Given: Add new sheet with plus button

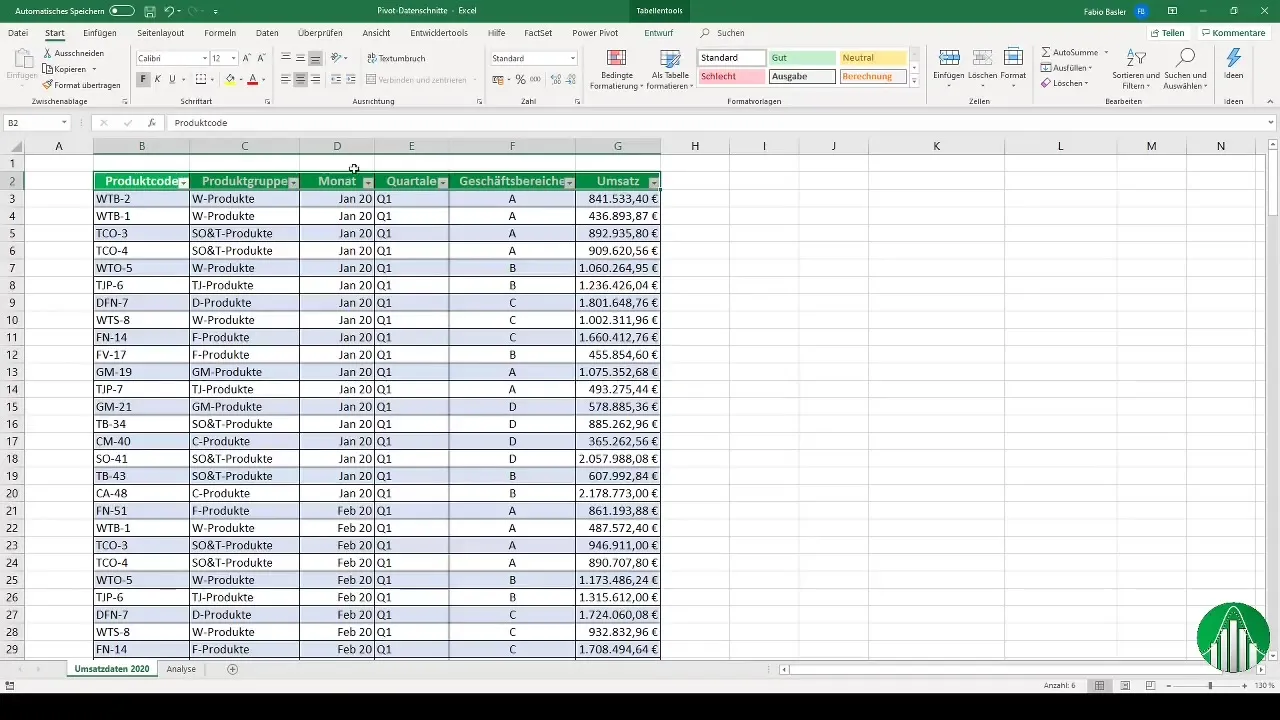Looking at the screenshot, I should coord(233,669).
